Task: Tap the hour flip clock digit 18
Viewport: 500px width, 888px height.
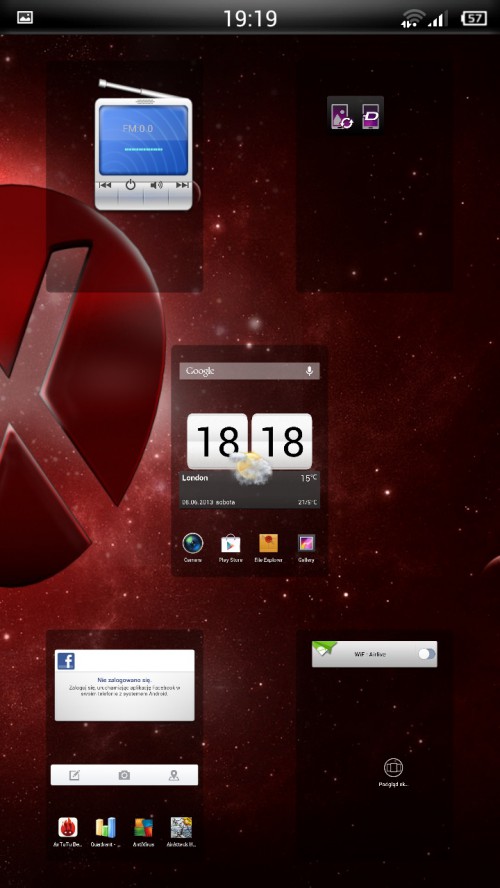Action: coord(217,441)
